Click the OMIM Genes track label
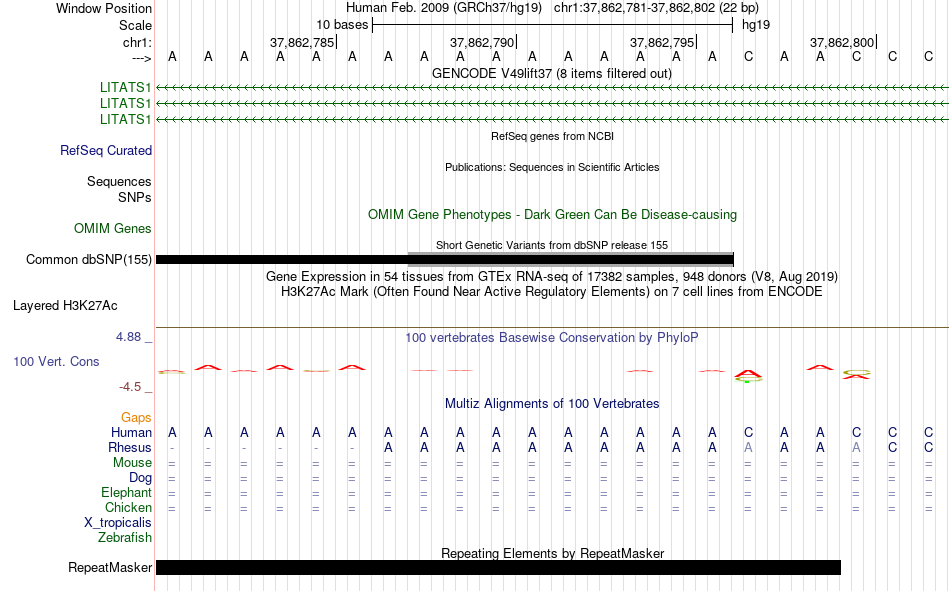Image resolution: width=950 pixels, height=591 pixels. pyautogui.click(x=113, y=229)
